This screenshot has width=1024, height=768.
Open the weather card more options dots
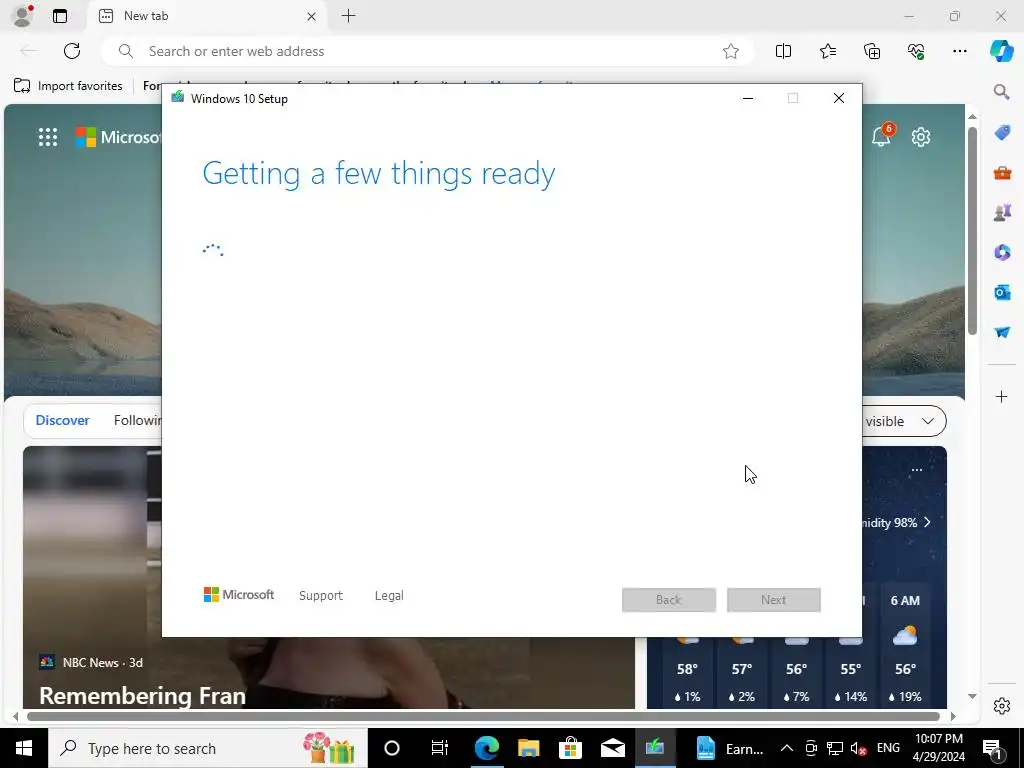point(916,470)
